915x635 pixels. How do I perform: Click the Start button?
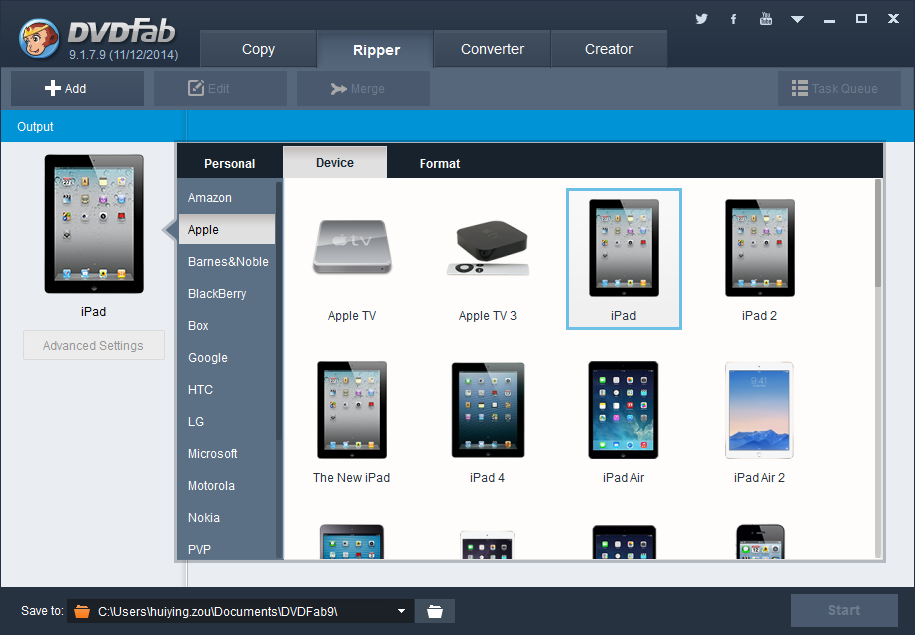(844, 610)
